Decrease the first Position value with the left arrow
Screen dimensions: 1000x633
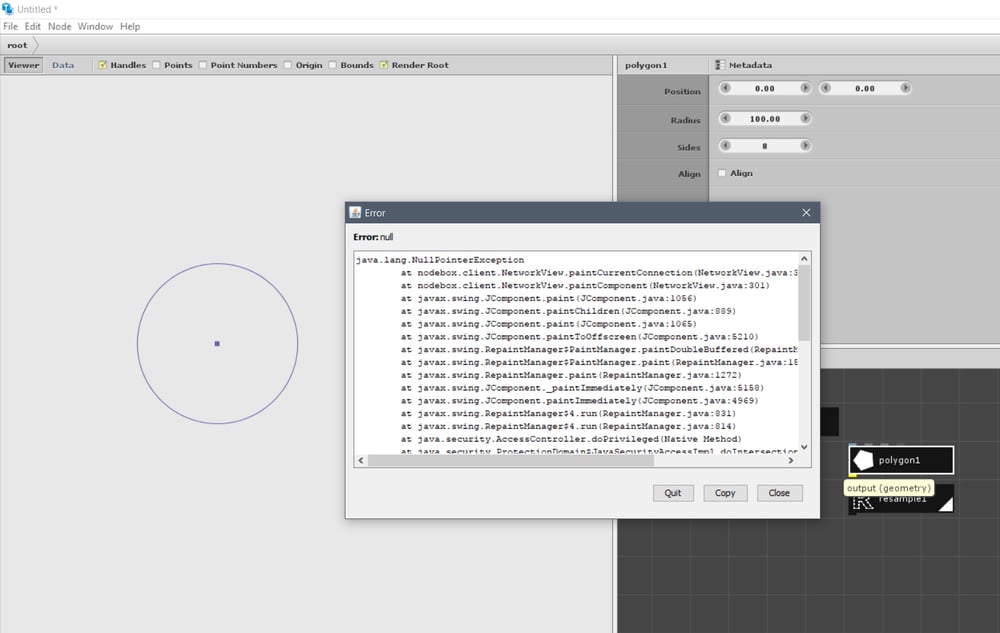pos(725,88)
